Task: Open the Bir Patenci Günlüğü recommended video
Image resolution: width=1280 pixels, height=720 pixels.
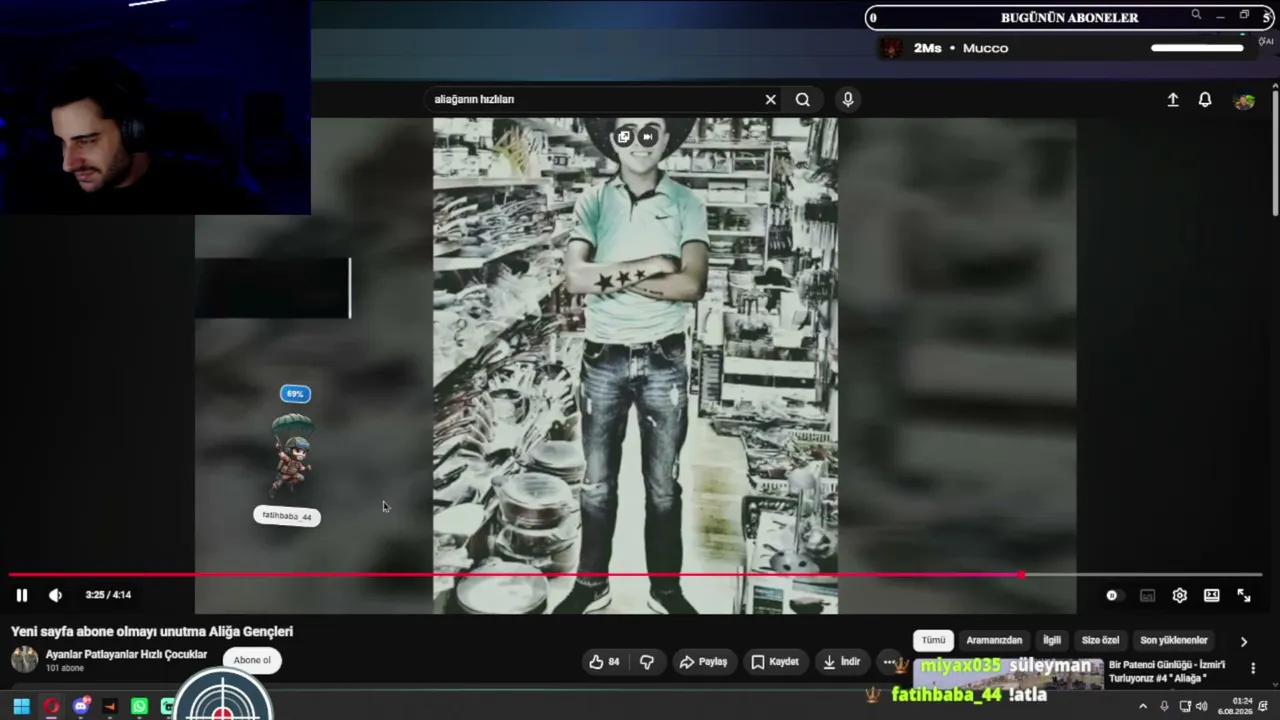Action: pyautogui.click(x=1167, y=671)
